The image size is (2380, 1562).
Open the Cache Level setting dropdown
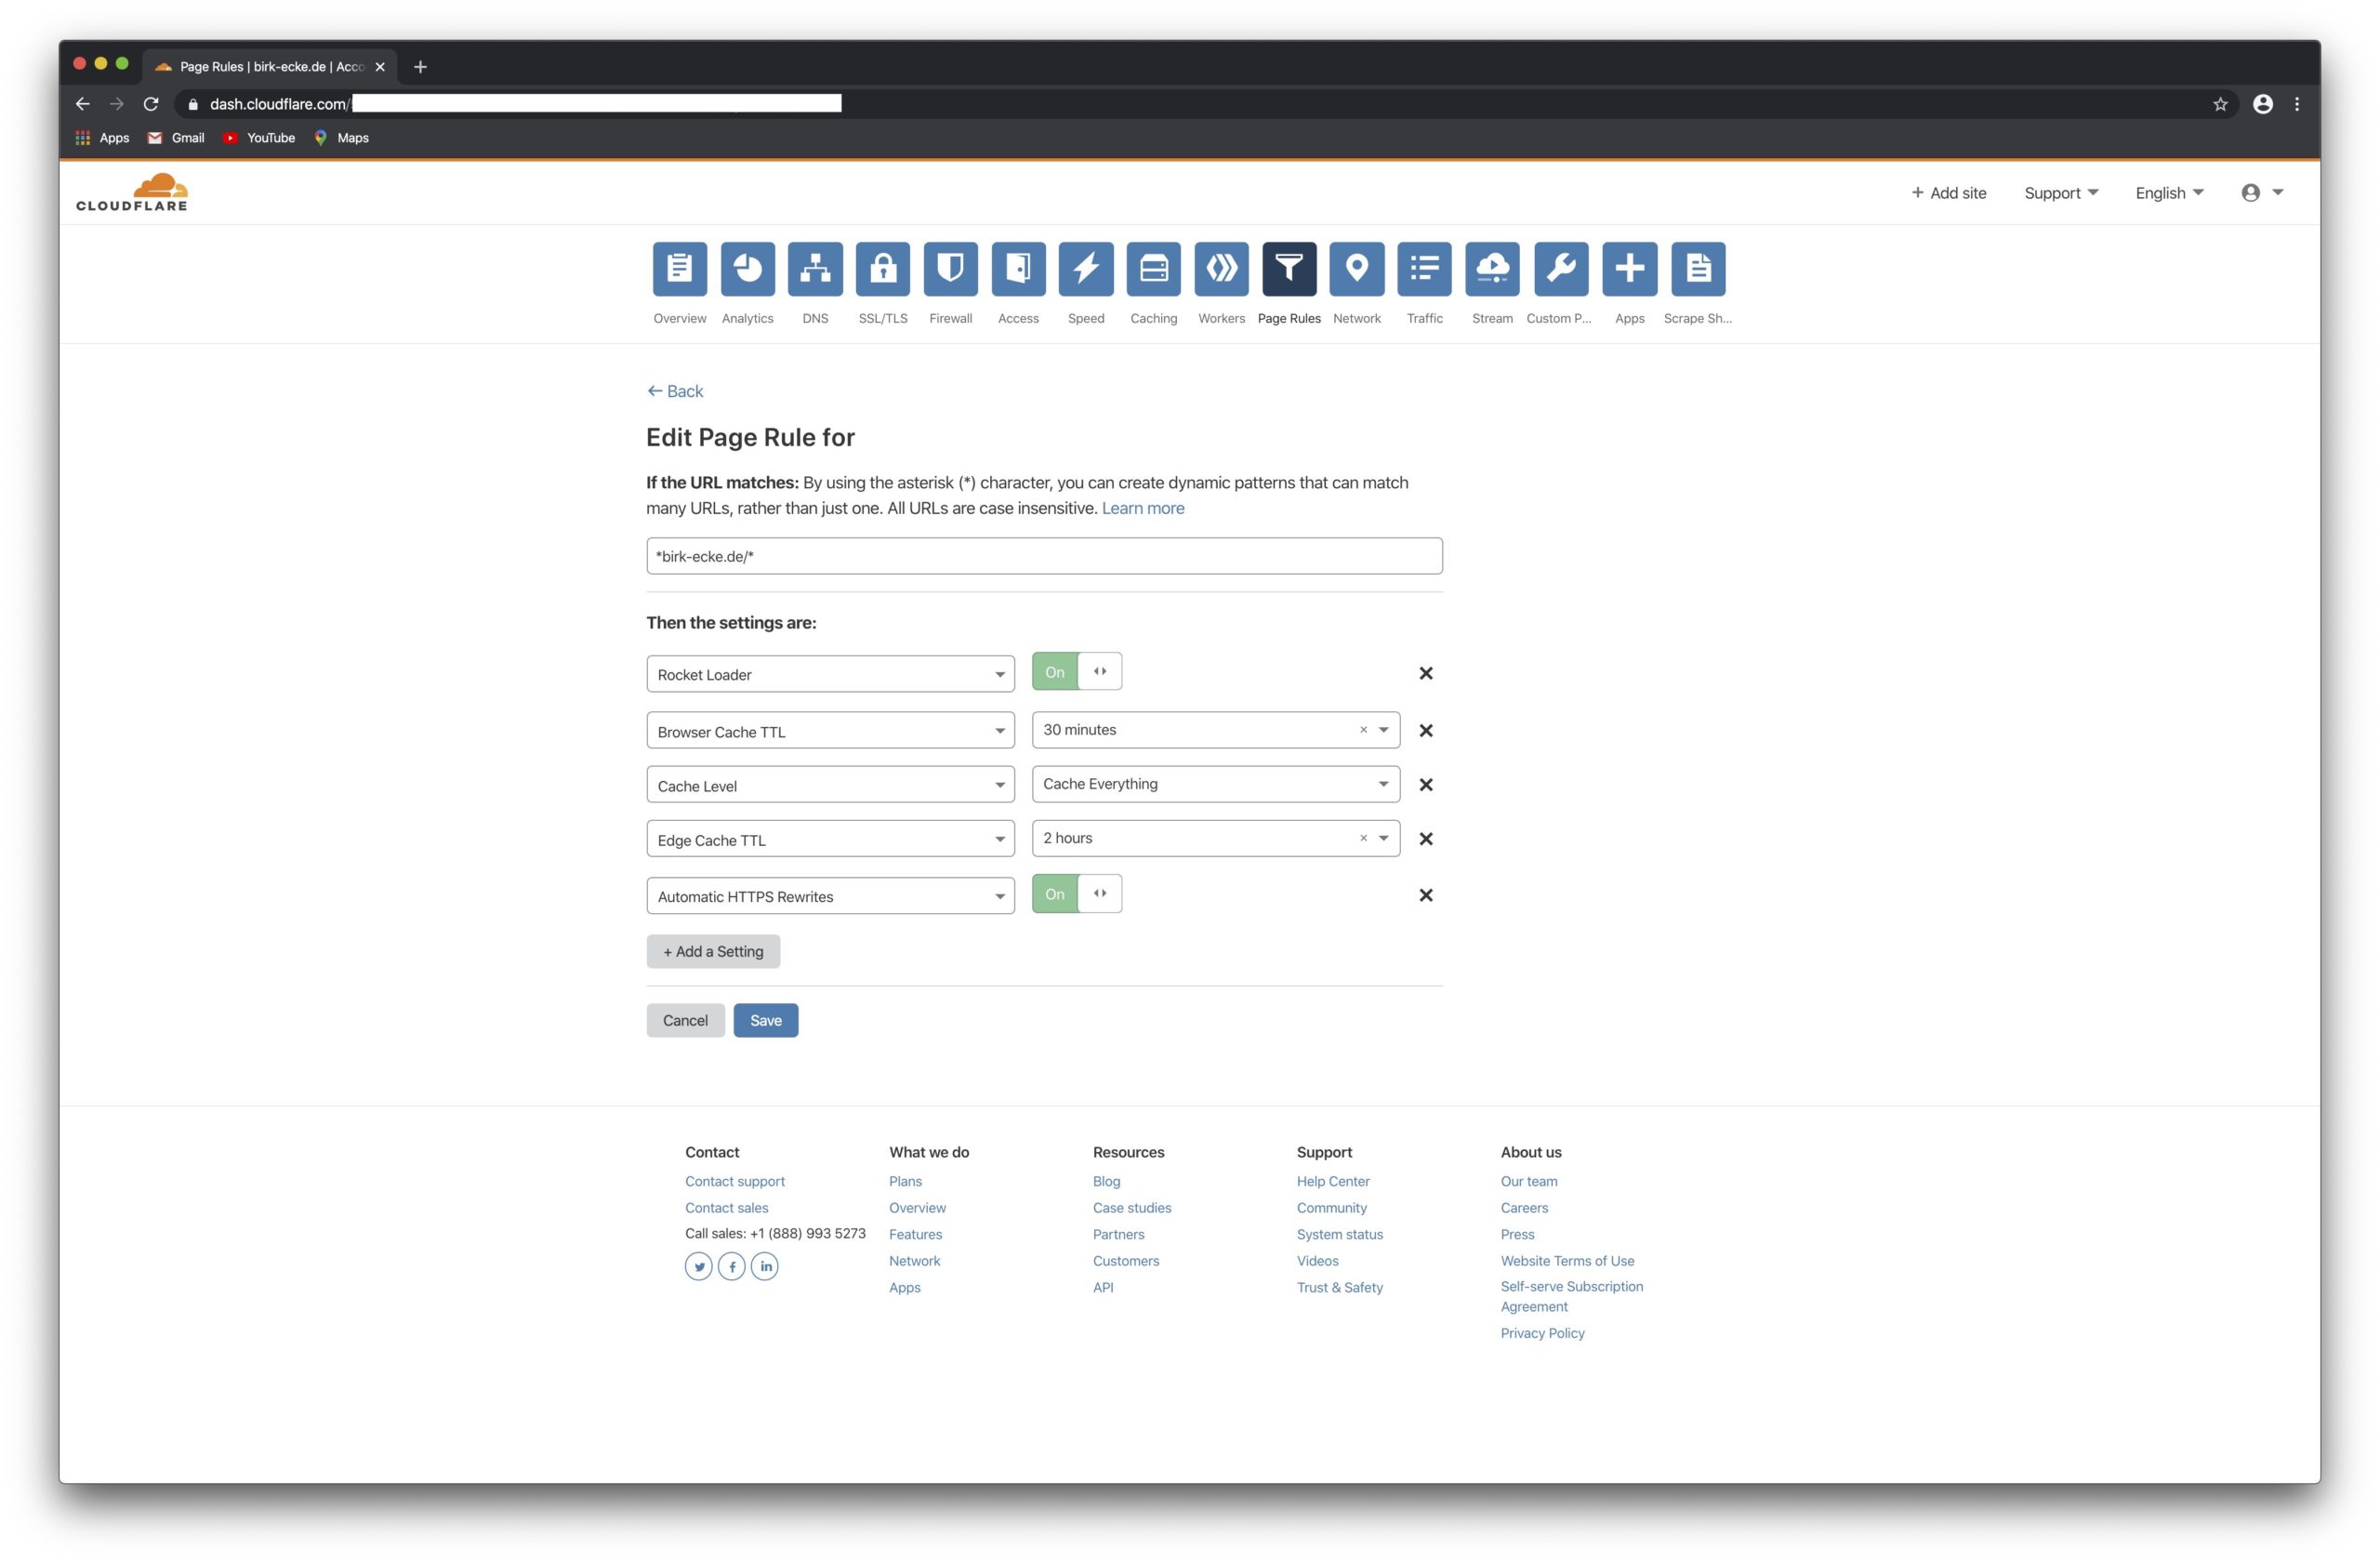(830, 785)
